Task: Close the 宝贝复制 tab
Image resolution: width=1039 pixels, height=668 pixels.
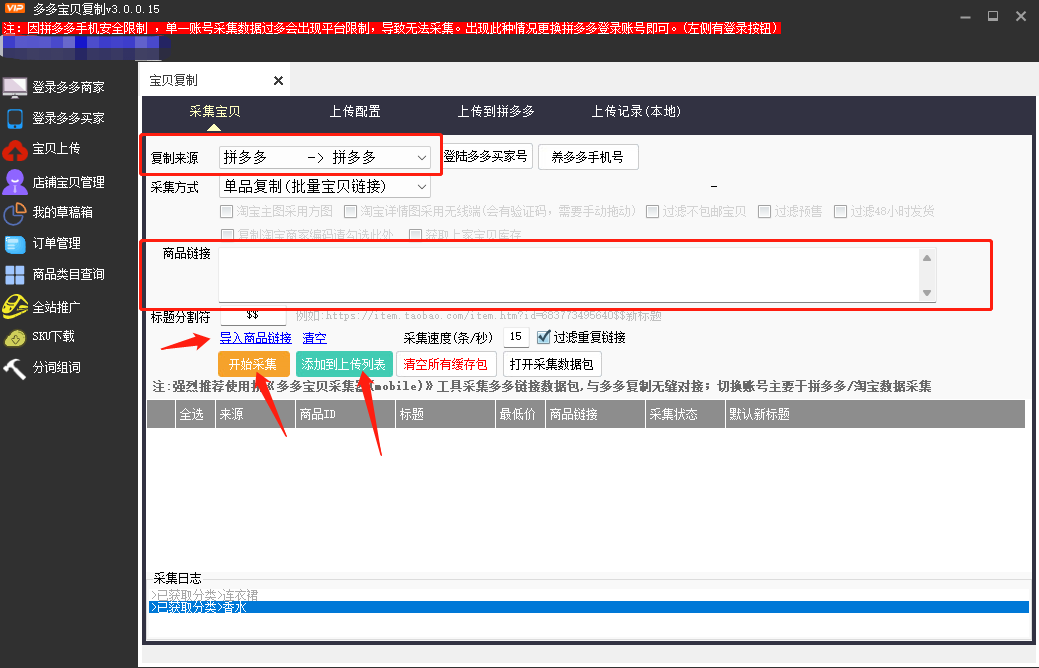Action: (x=278, y=80)
